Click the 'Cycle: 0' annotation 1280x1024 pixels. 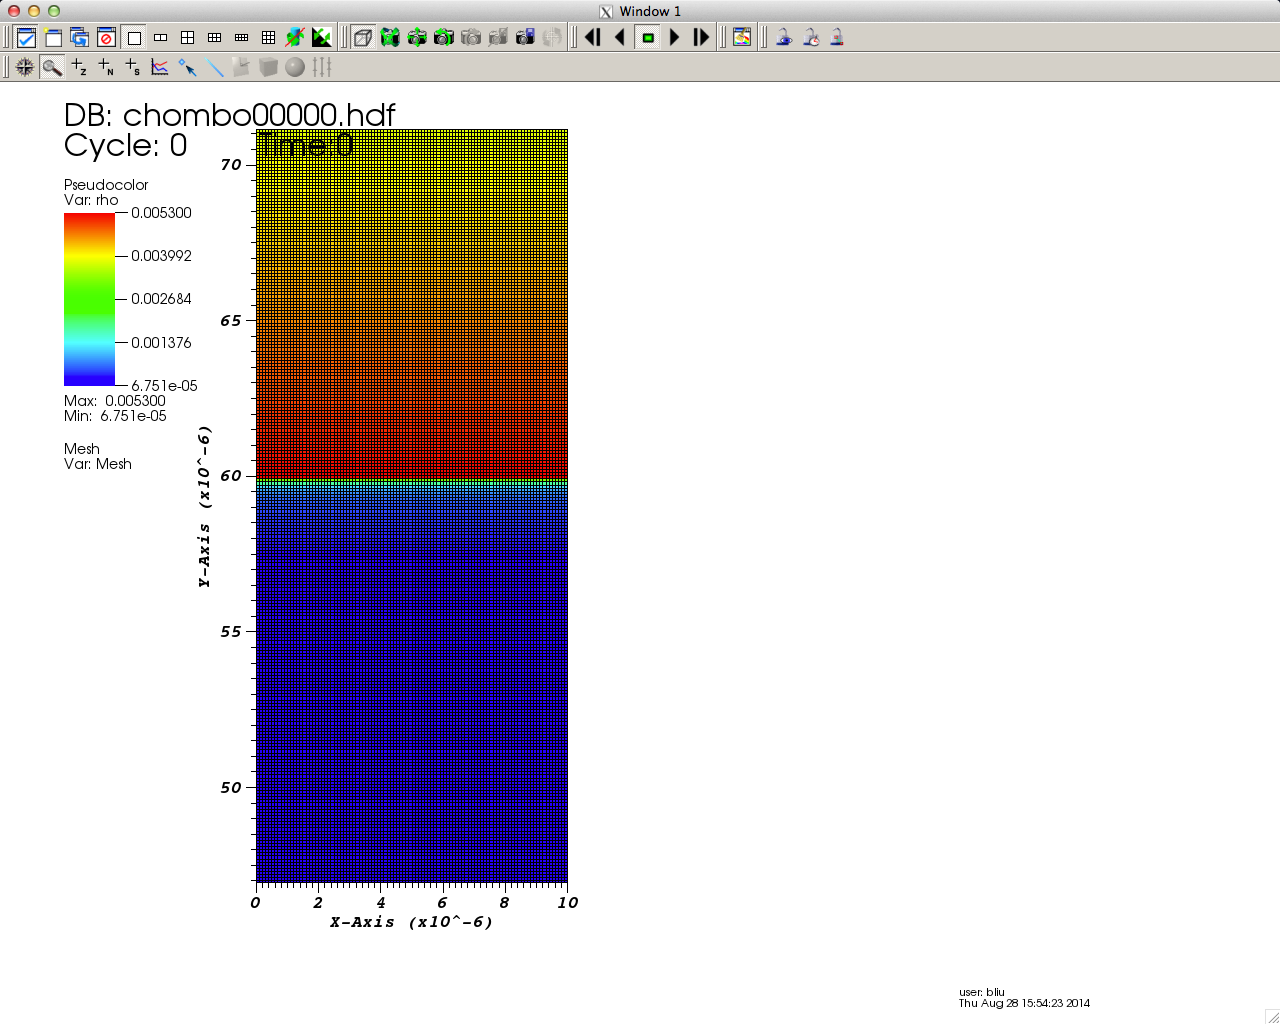click(x=125, y=146)
